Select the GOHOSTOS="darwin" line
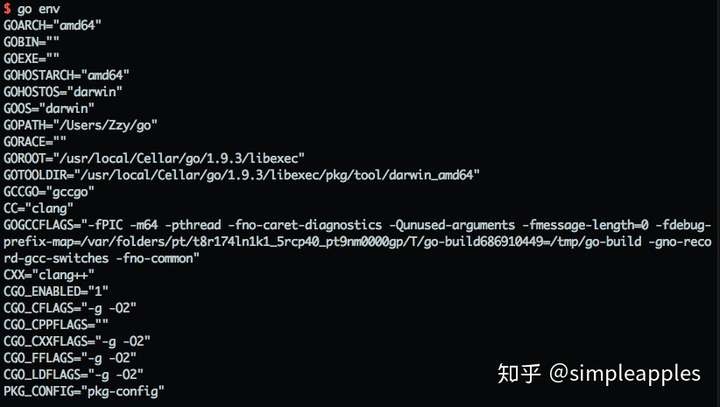720x407 pixels. pyautogui.click(x=63, y=91)
